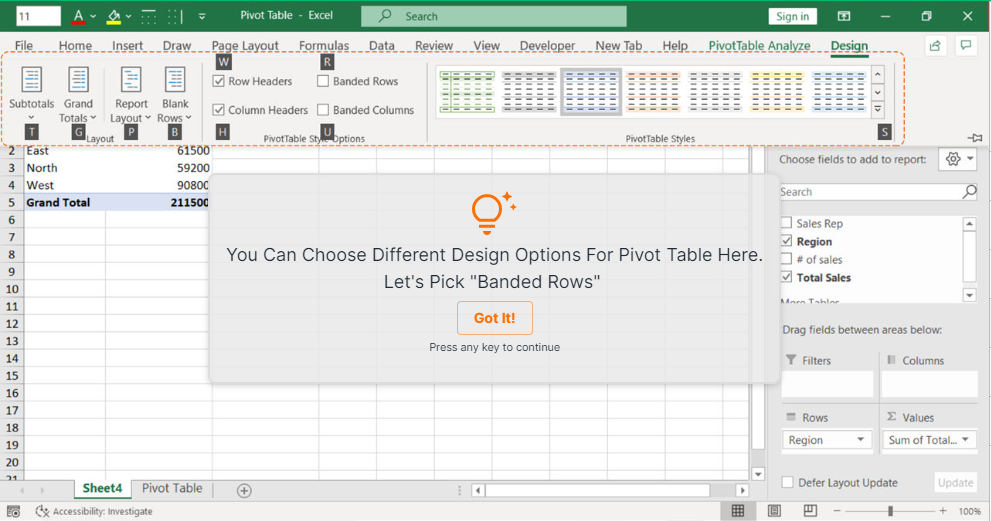
Task: Click the font size box
Action: tap(38, 16)
